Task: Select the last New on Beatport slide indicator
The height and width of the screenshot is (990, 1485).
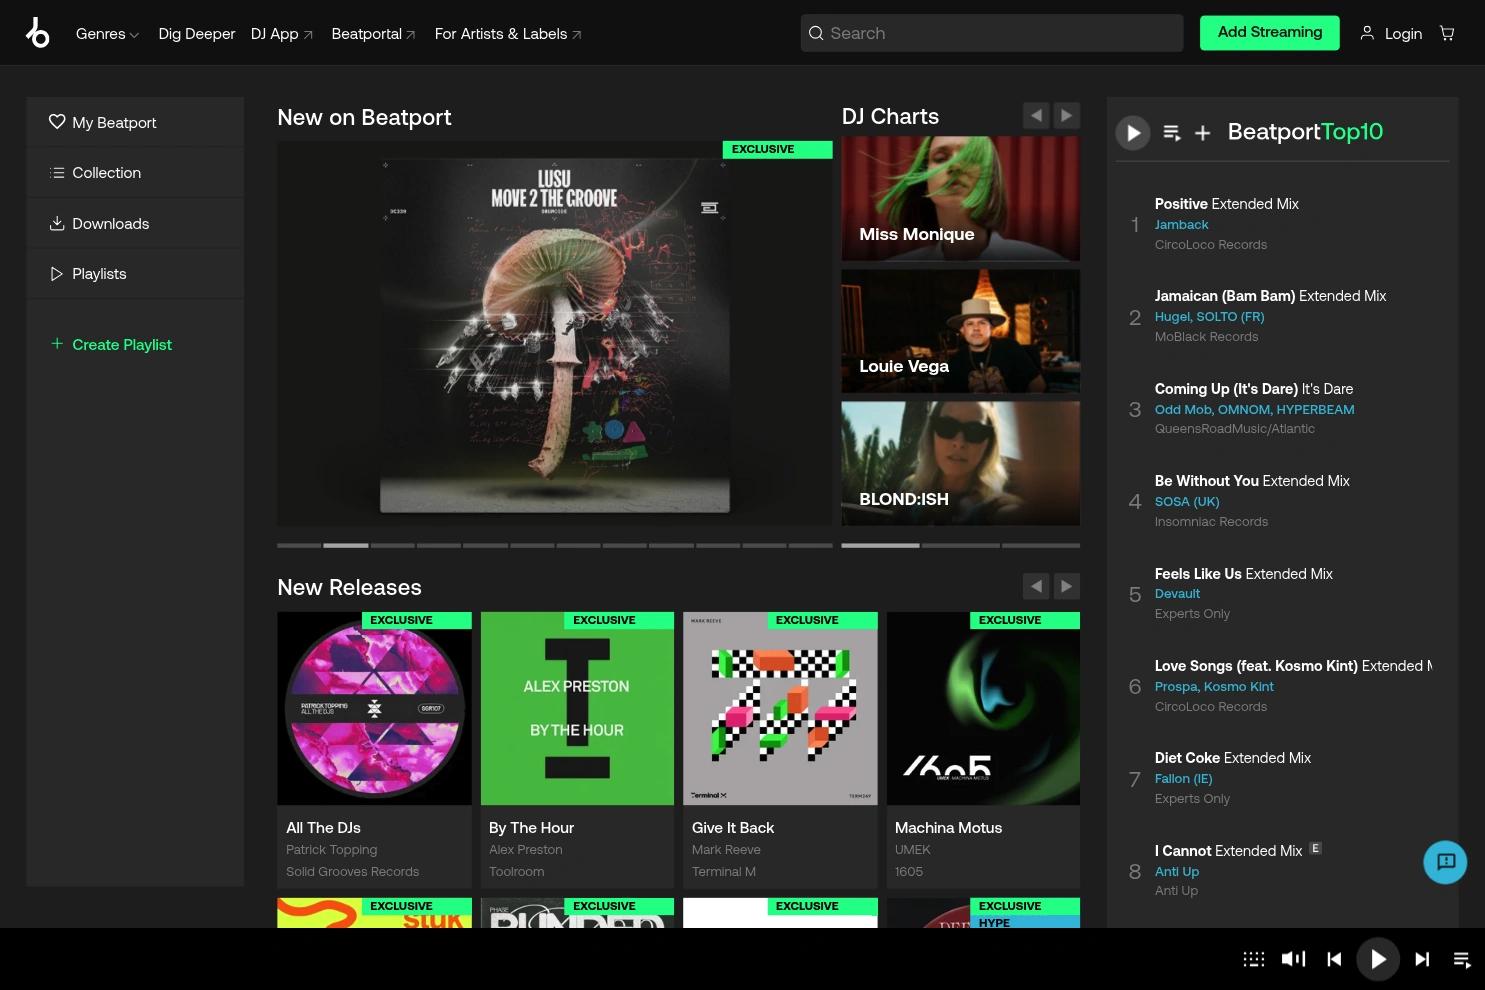Action: (x=811, y=545)
